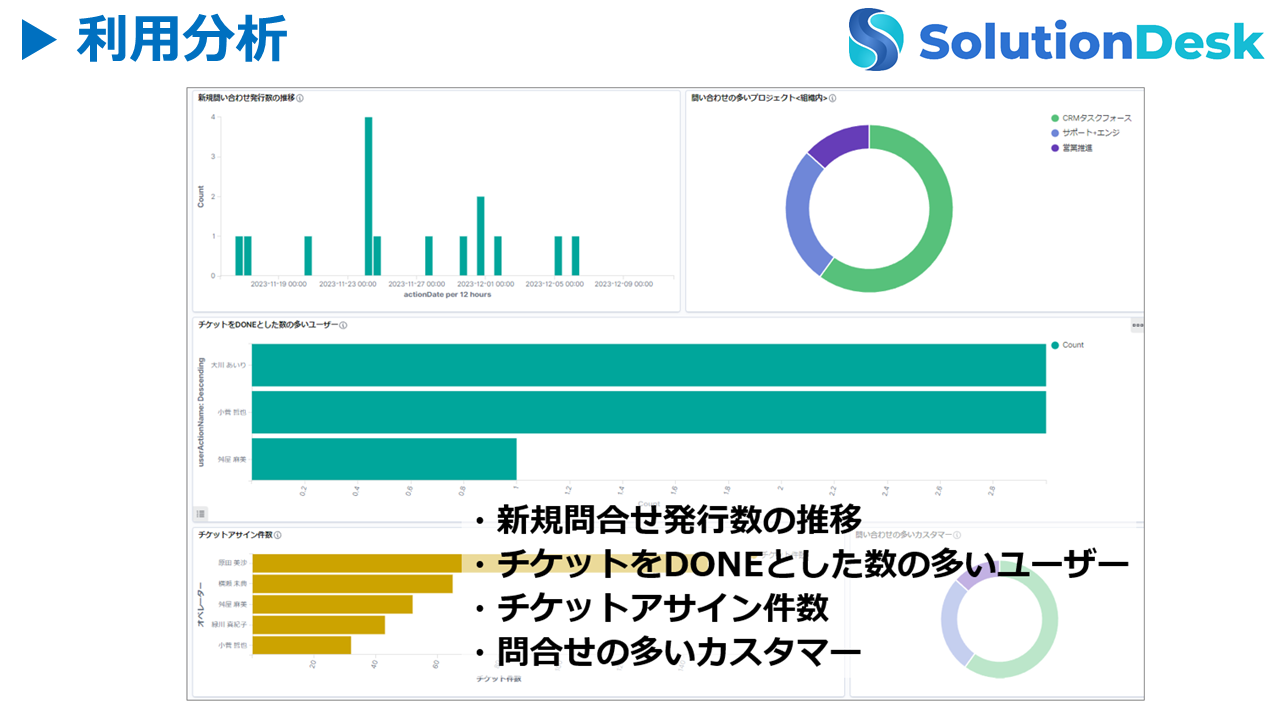Click the blue サポート・エンジ legend color dot
The width and height of the screenshot is (1280, 720).
coord(1055,133)
